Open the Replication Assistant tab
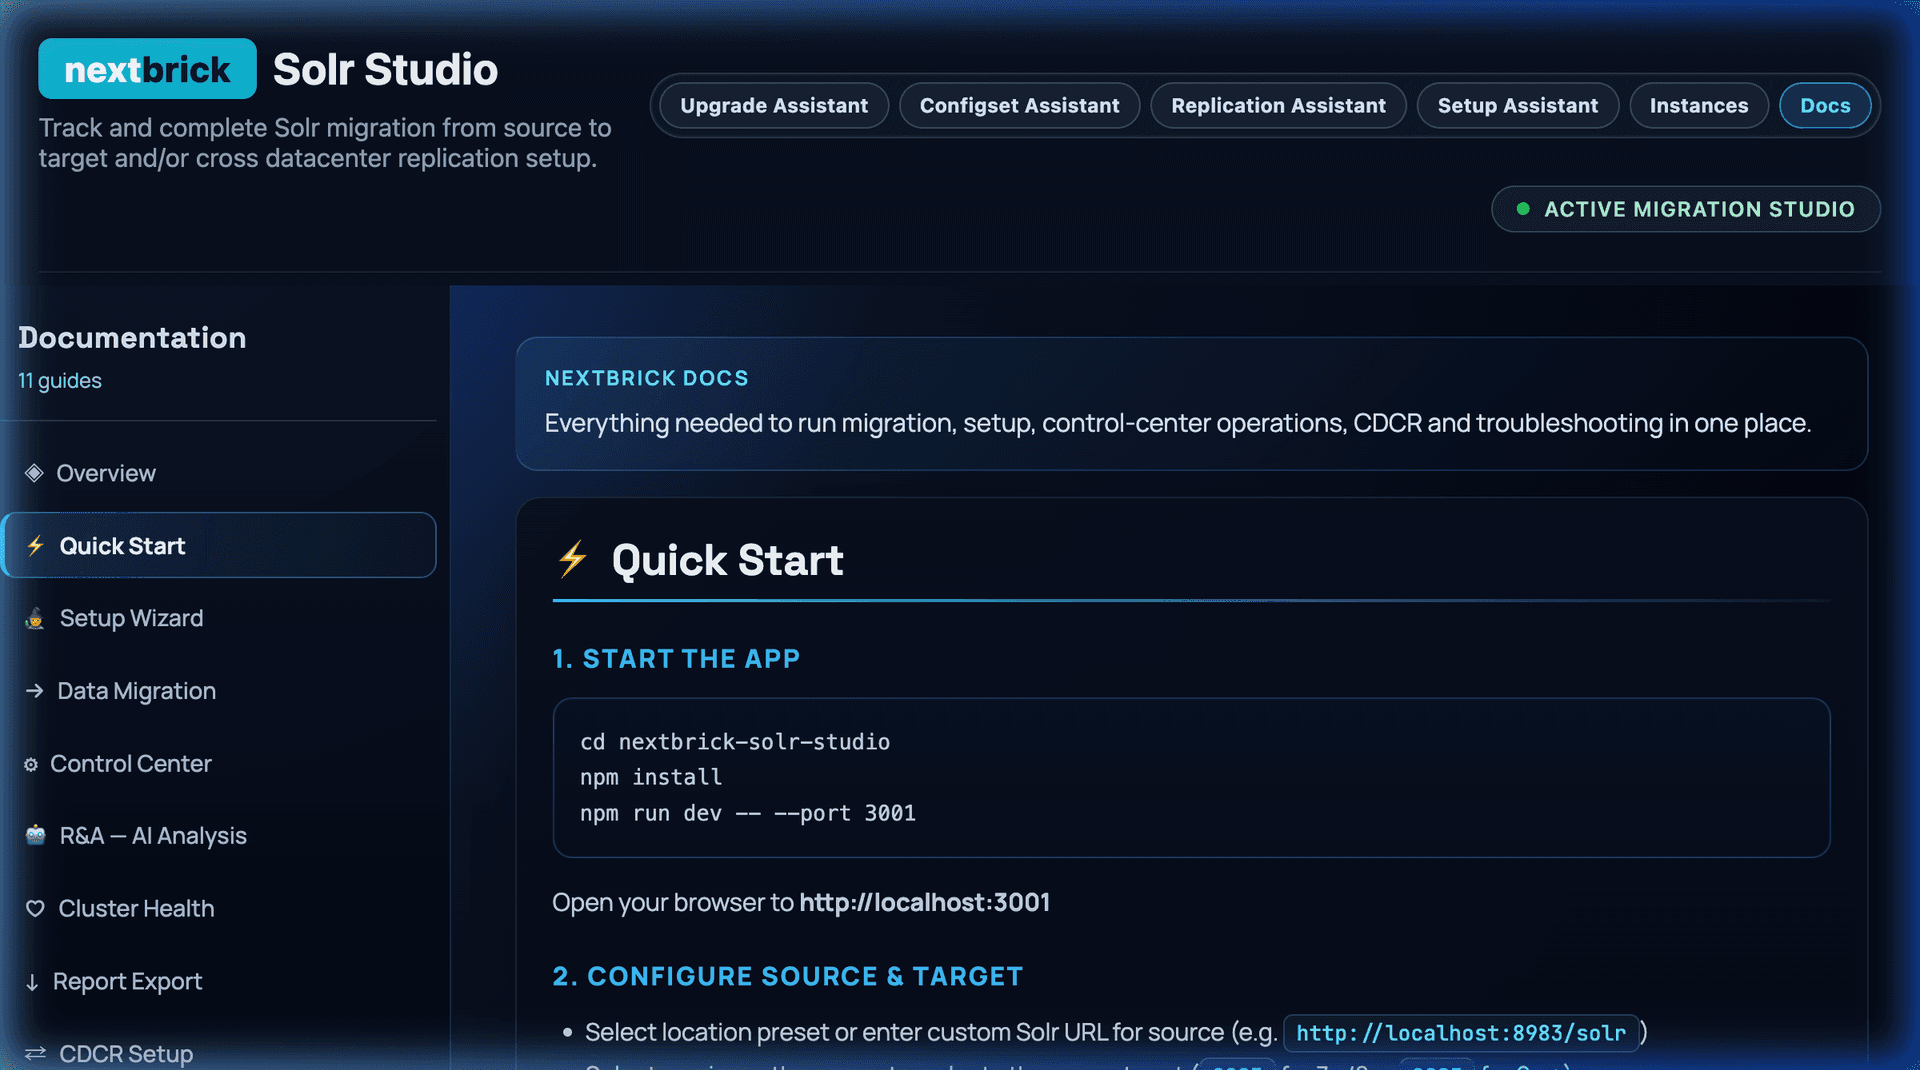This screenshot has width=1920, height=1070. pos(1278,106)
